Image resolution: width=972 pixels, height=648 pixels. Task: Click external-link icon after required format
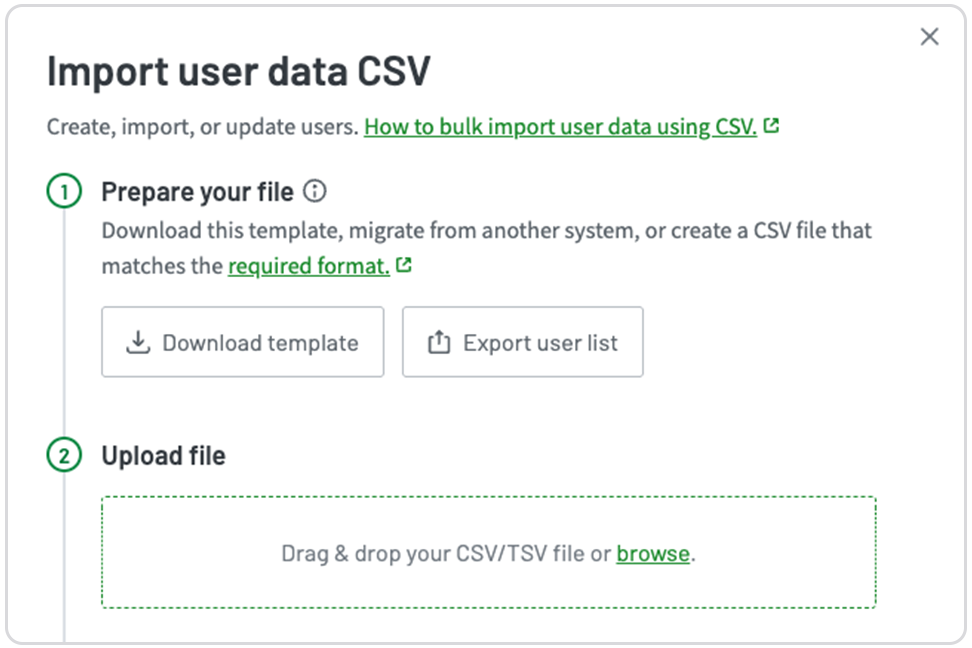(404, 266)
